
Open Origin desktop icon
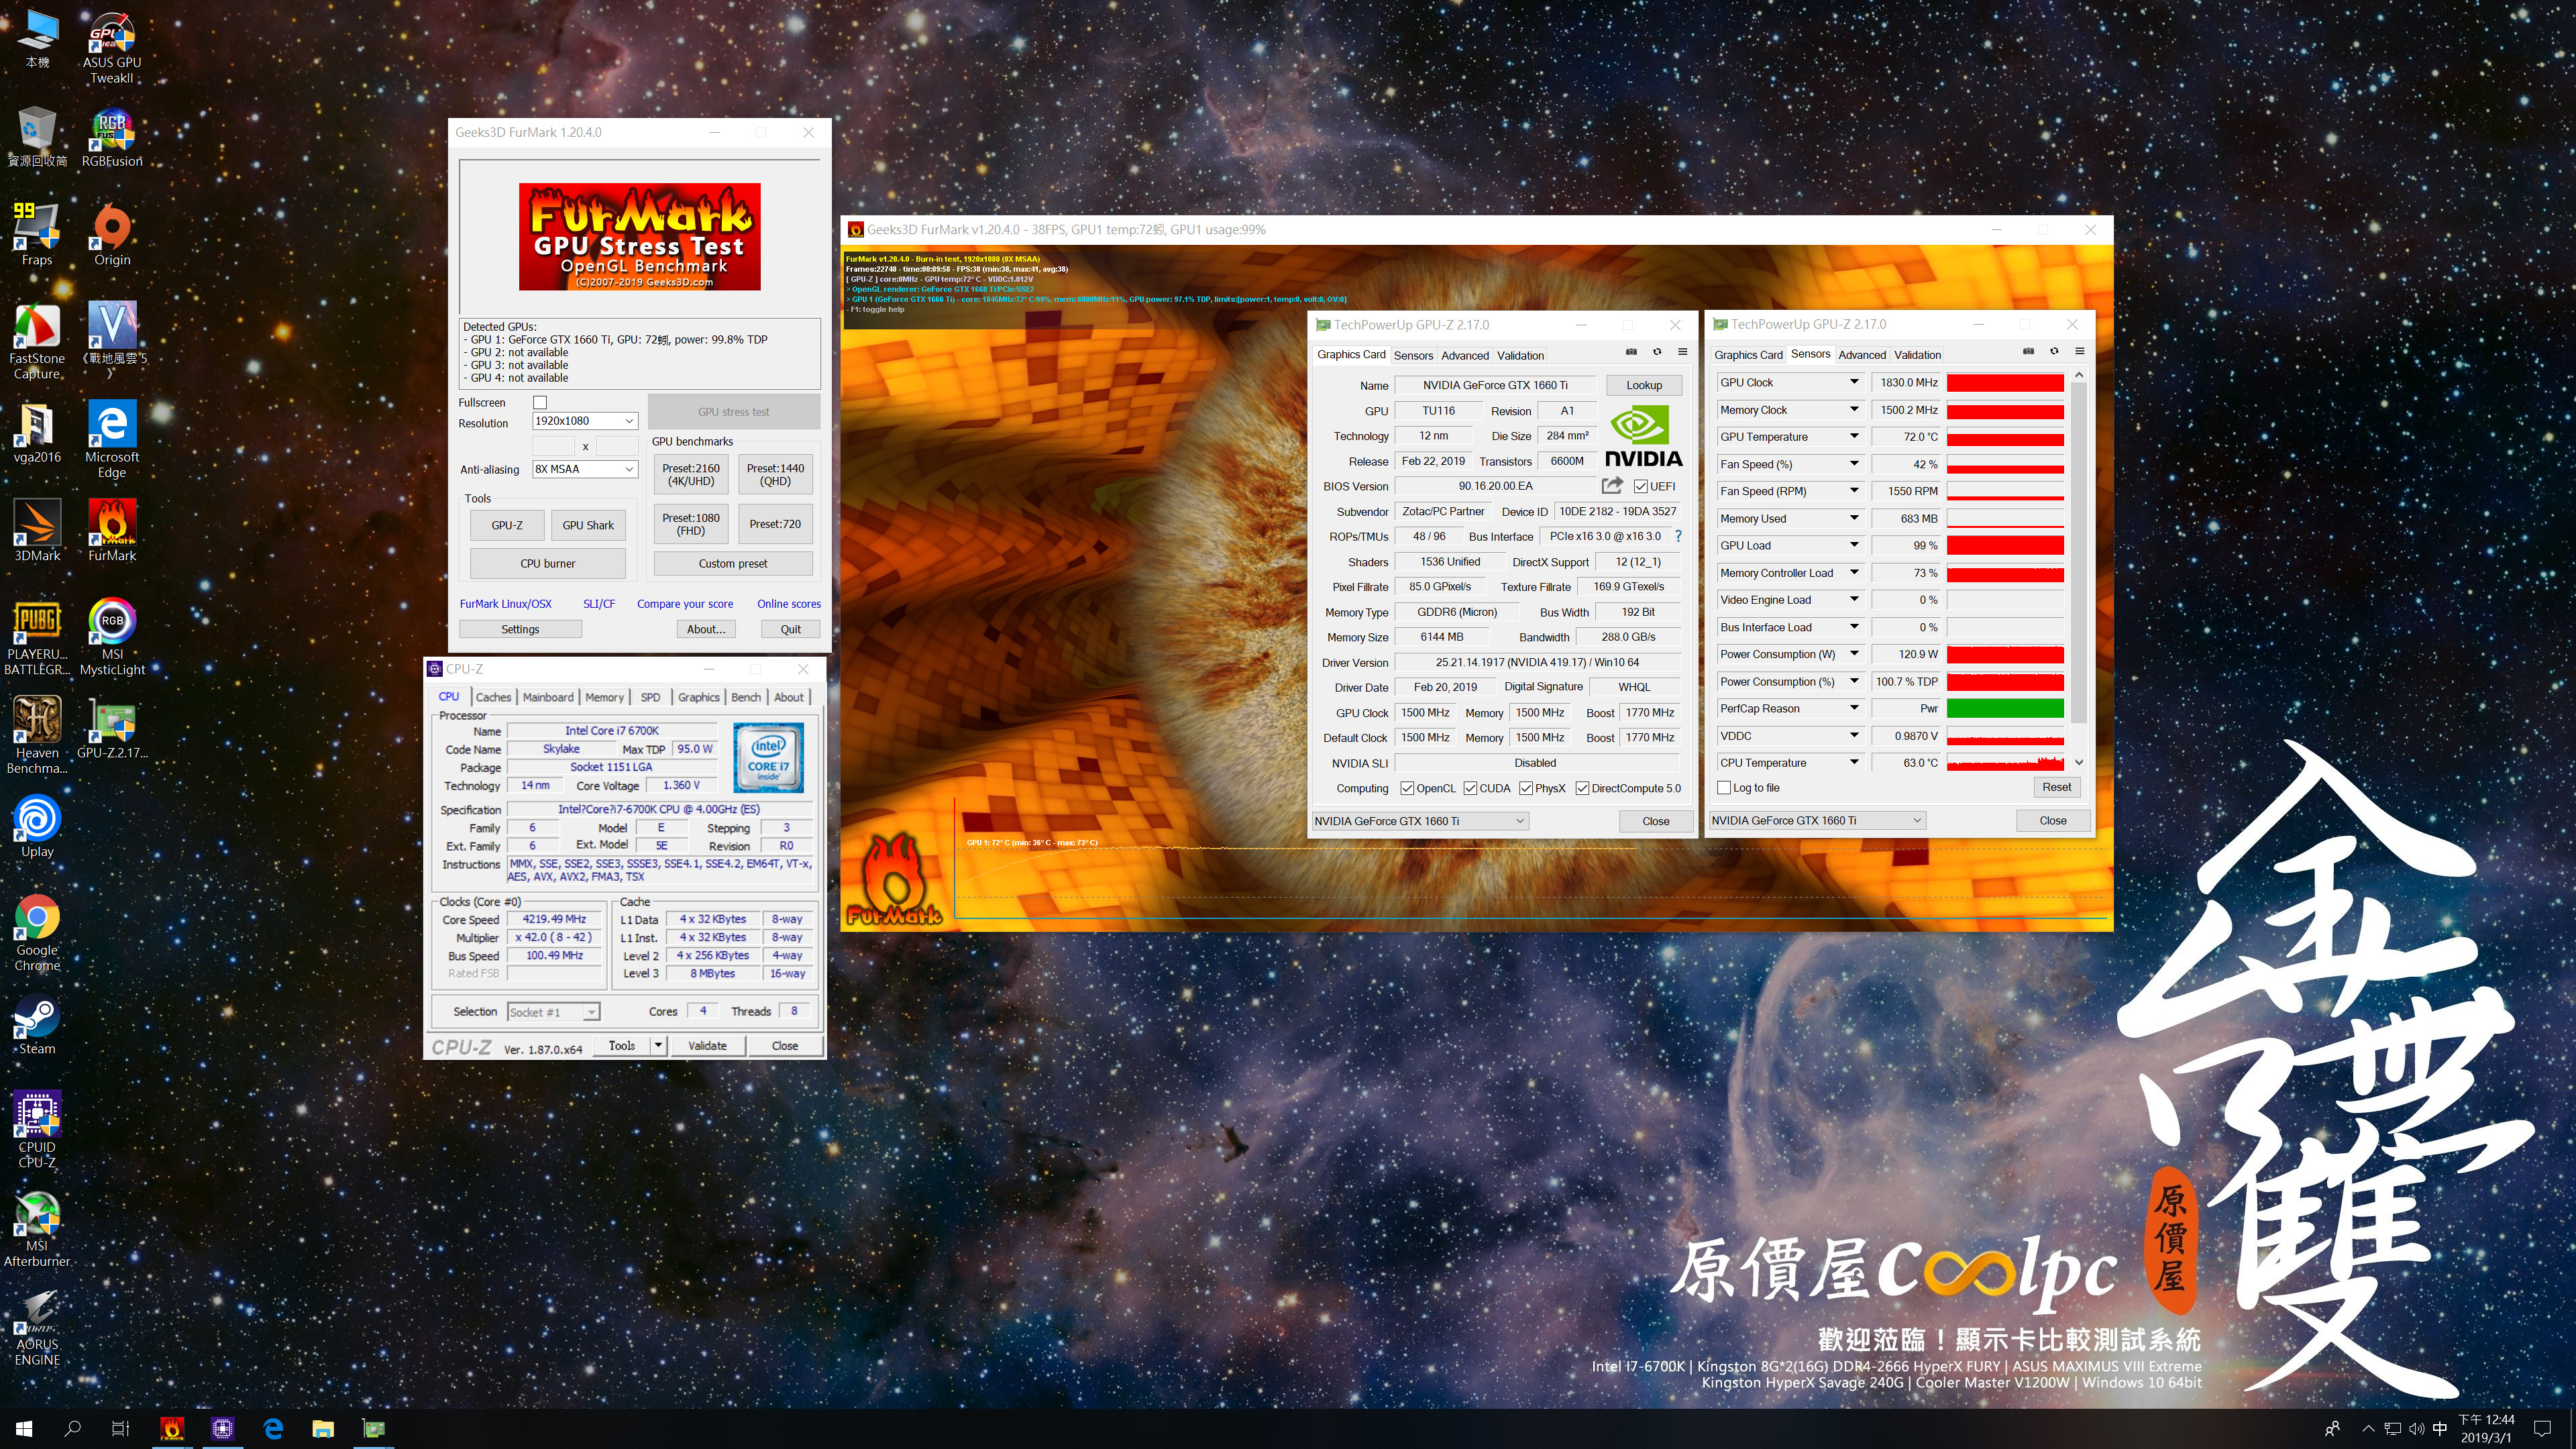point(112,235)
